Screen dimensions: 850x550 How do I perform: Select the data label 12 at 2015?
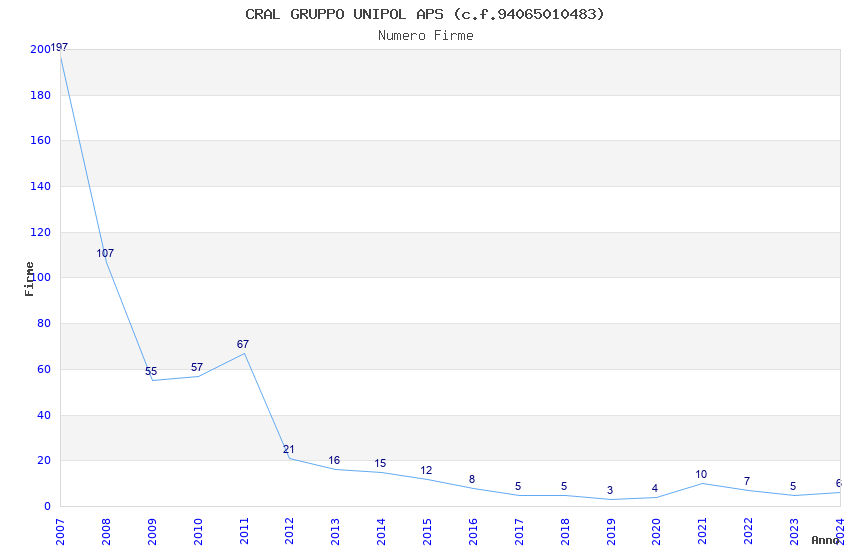tap(426, 470)
